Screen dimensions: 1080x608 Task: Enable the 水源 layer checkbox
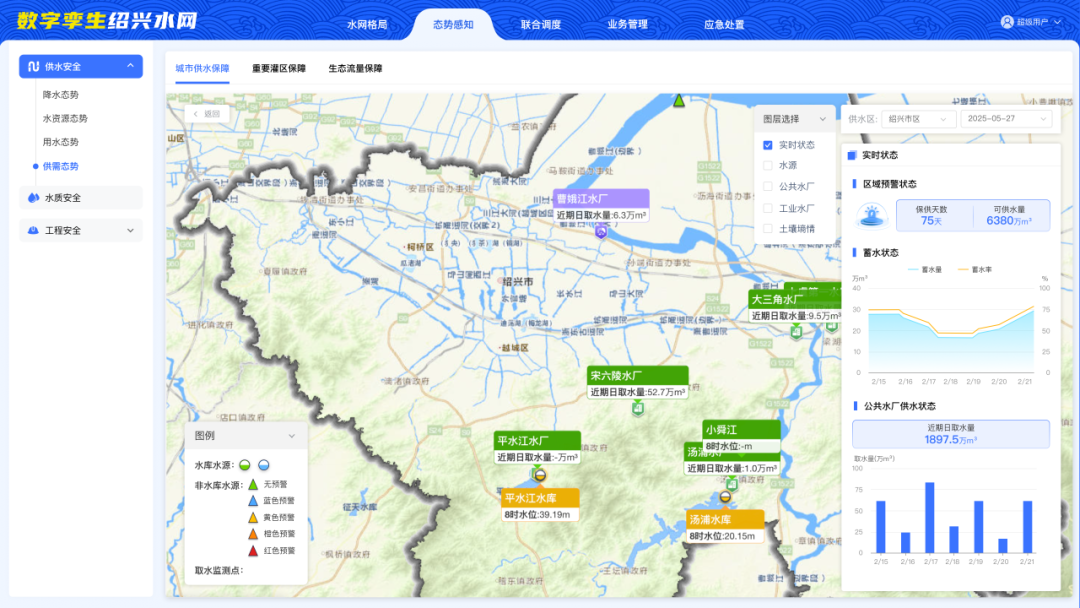point(767,166)
